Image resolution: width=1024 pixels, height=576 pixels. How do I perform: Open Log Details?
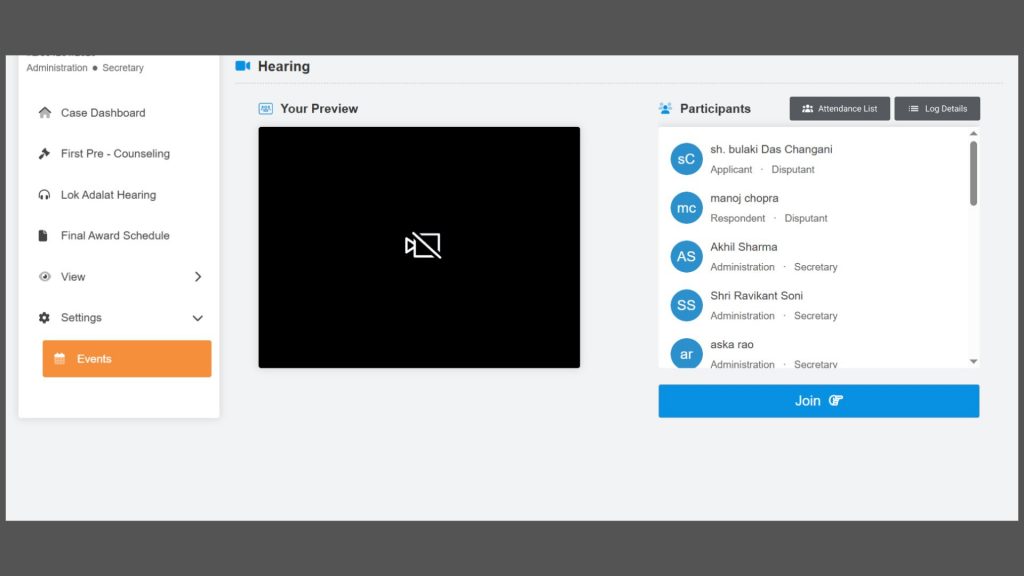[x=937, y=109]
